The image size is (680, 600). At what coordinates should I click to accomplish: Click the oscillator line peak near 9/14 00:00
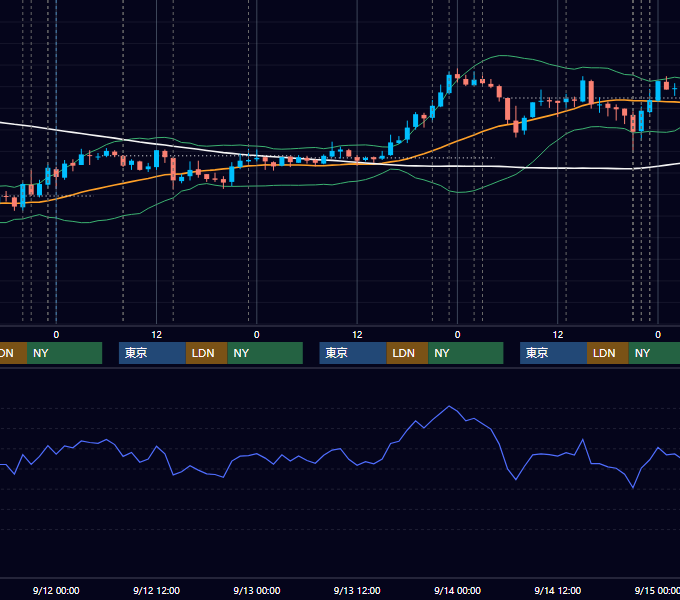click(x=449, y=406)
